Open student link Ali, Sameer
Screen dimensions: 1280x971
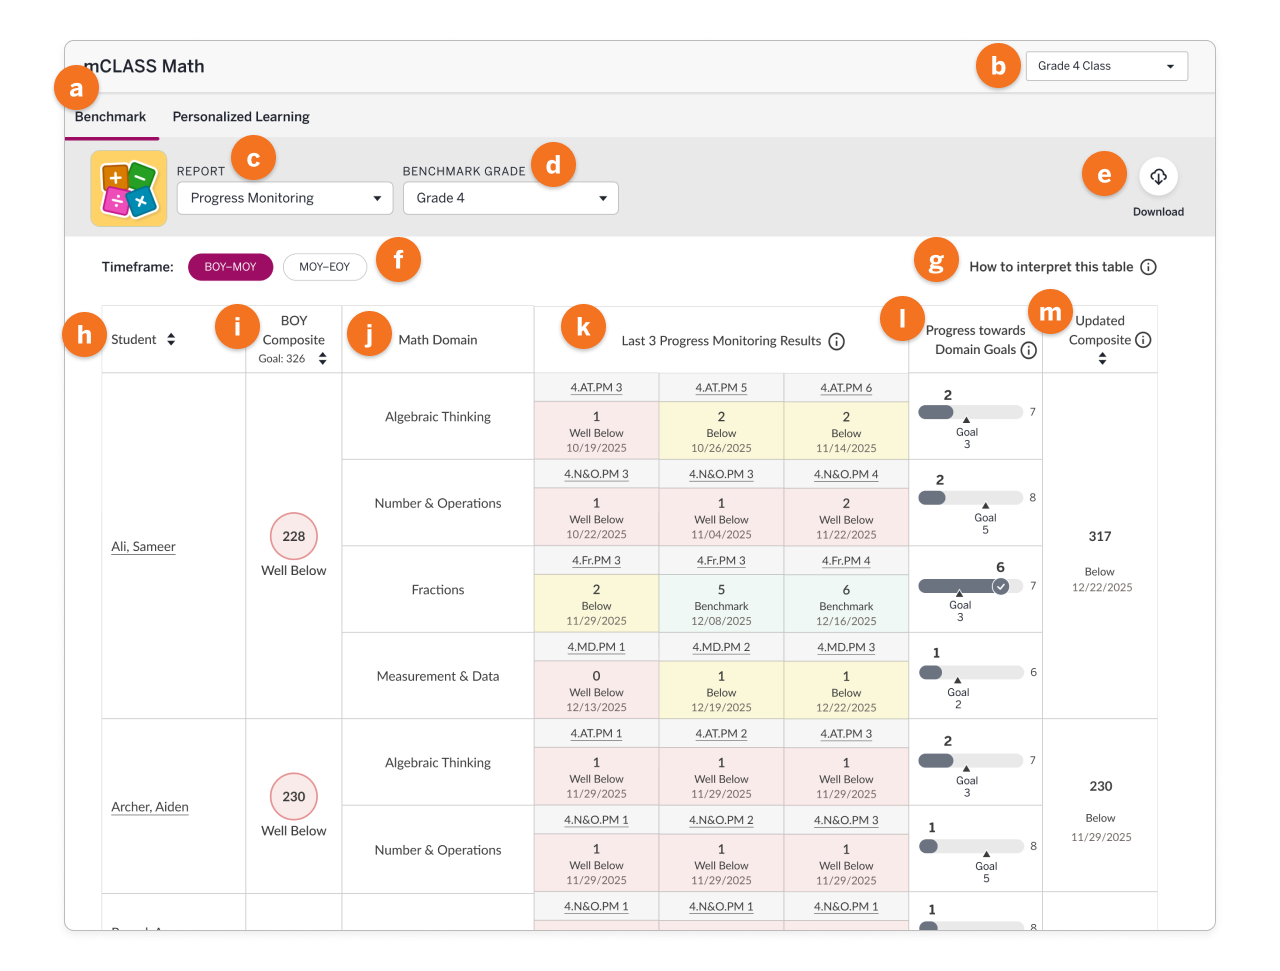[x=143, y=547]
